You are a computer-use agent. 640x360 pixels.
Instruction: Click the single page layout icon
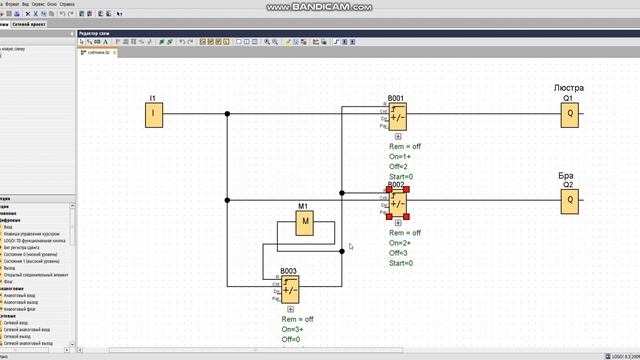239,42
